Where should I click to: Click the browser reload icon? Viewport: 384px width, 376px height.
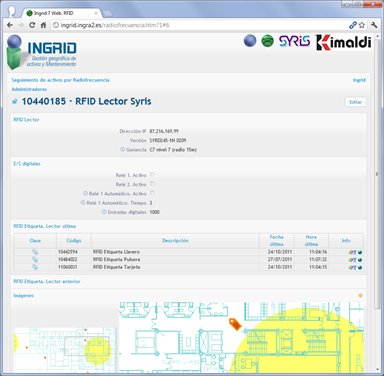point(32,25)
